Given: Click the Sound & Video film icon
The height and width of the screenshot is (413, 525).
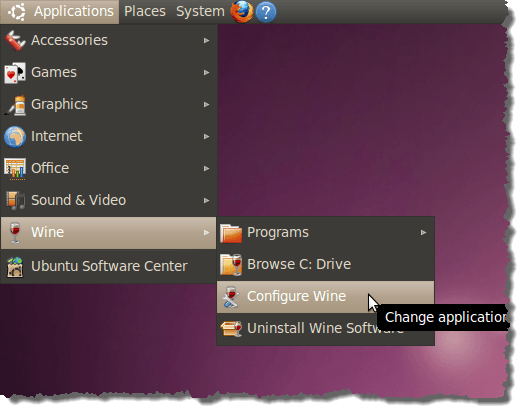Looking at the screenshot, I should point(15,201).
